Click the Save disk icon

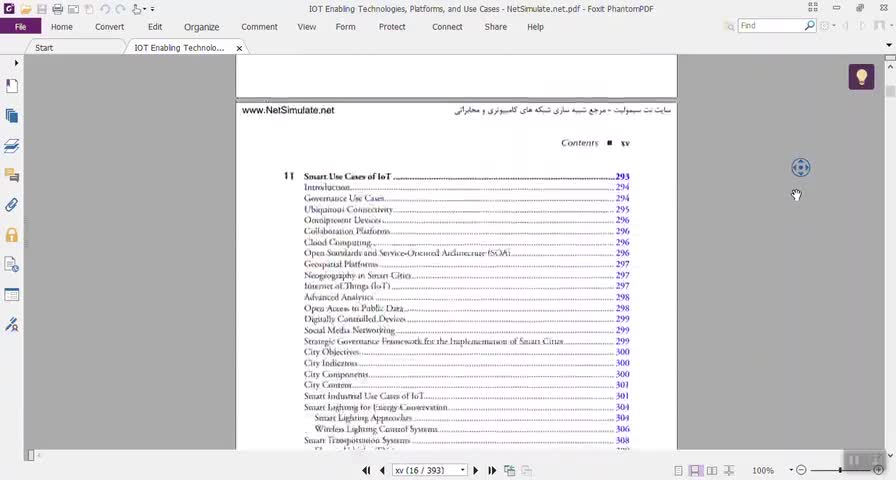pos(42,9)
